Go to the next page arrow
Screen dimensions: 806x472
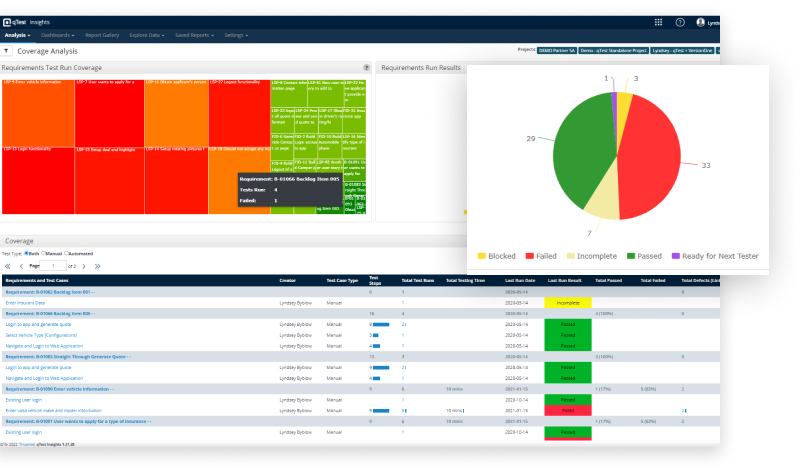pos(85,267)
